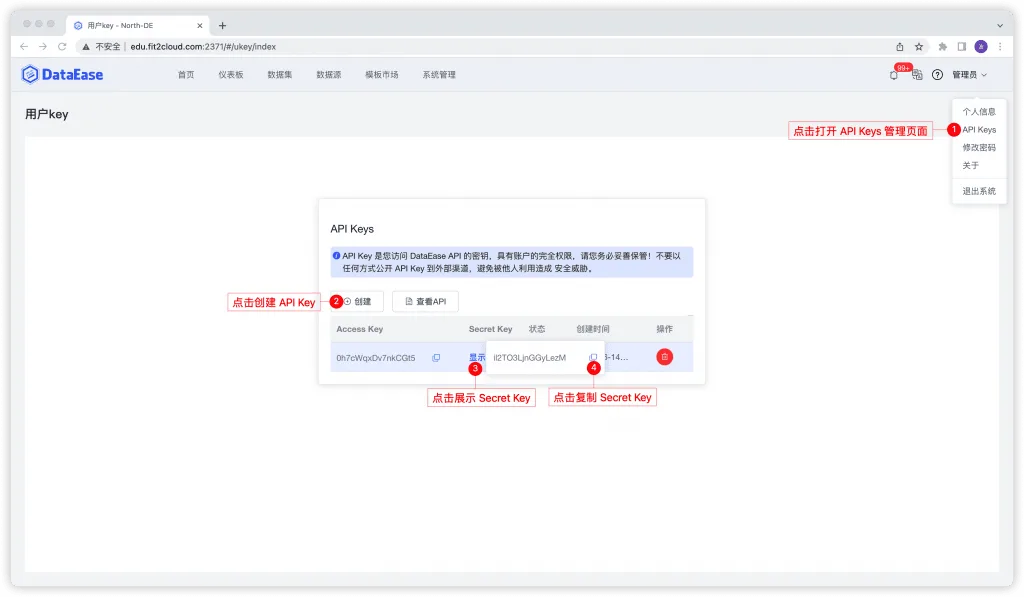Click the 查看API button
This screenshot has height=597, width=1024.
coord(425,301)
